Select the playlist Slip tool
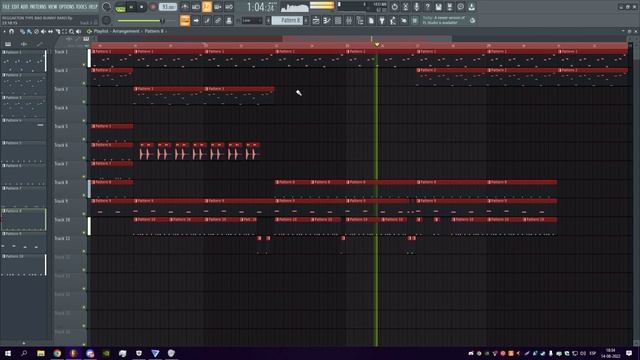The width and height of the screenshot is (640, 360). point(51,31)
